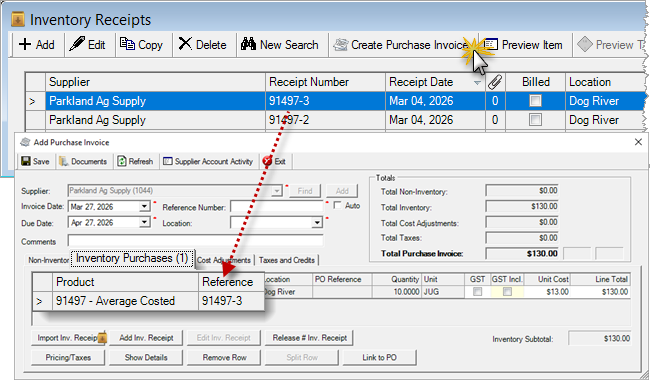
Task: Click the Edit pencil toolbar button
Action: click(x=87, y=45)
